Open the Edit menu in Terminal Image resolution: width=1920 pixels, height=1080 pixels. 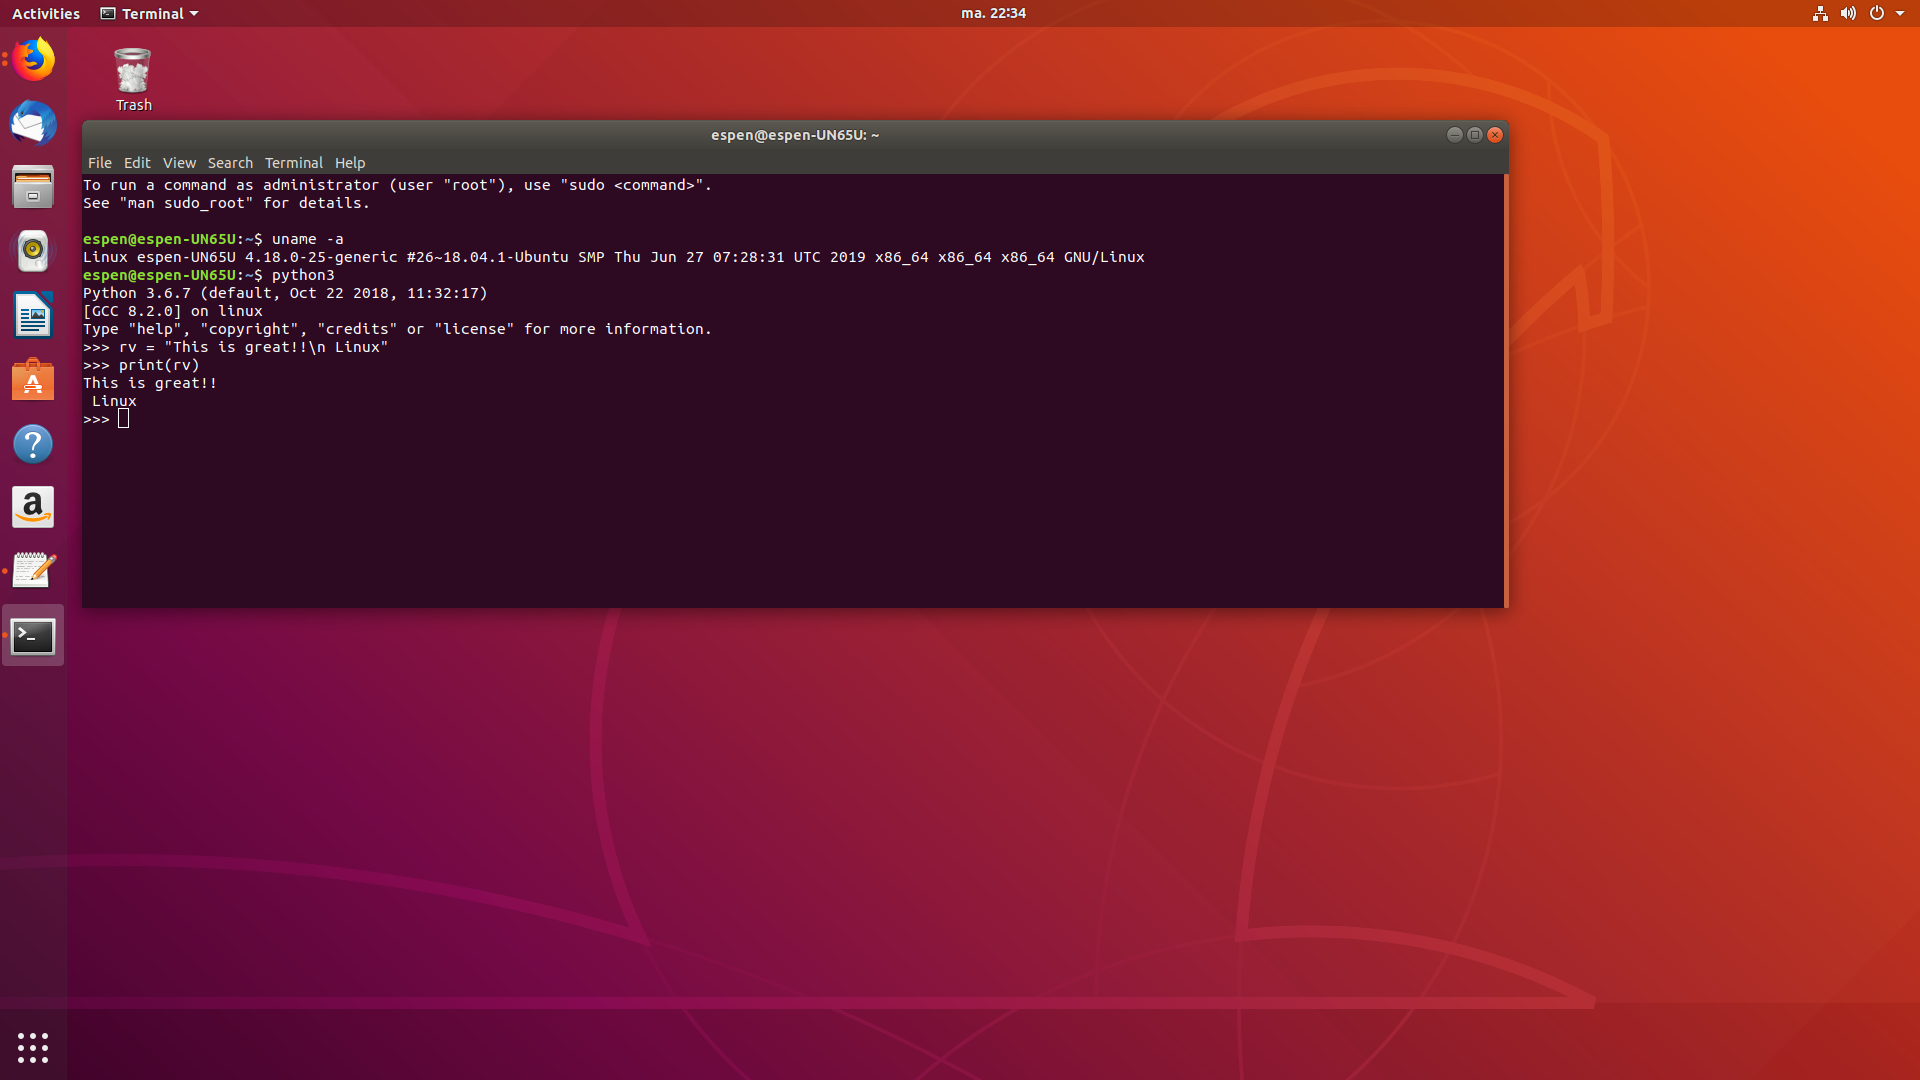click(137, 162)
